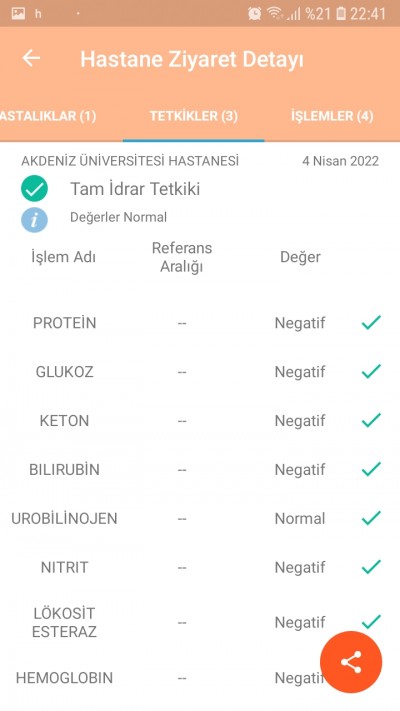Image resolution: width=400 pixels, height=711 pixels.
Task: Tap the battery indicator in status bar
Action: tap(341, 14)
